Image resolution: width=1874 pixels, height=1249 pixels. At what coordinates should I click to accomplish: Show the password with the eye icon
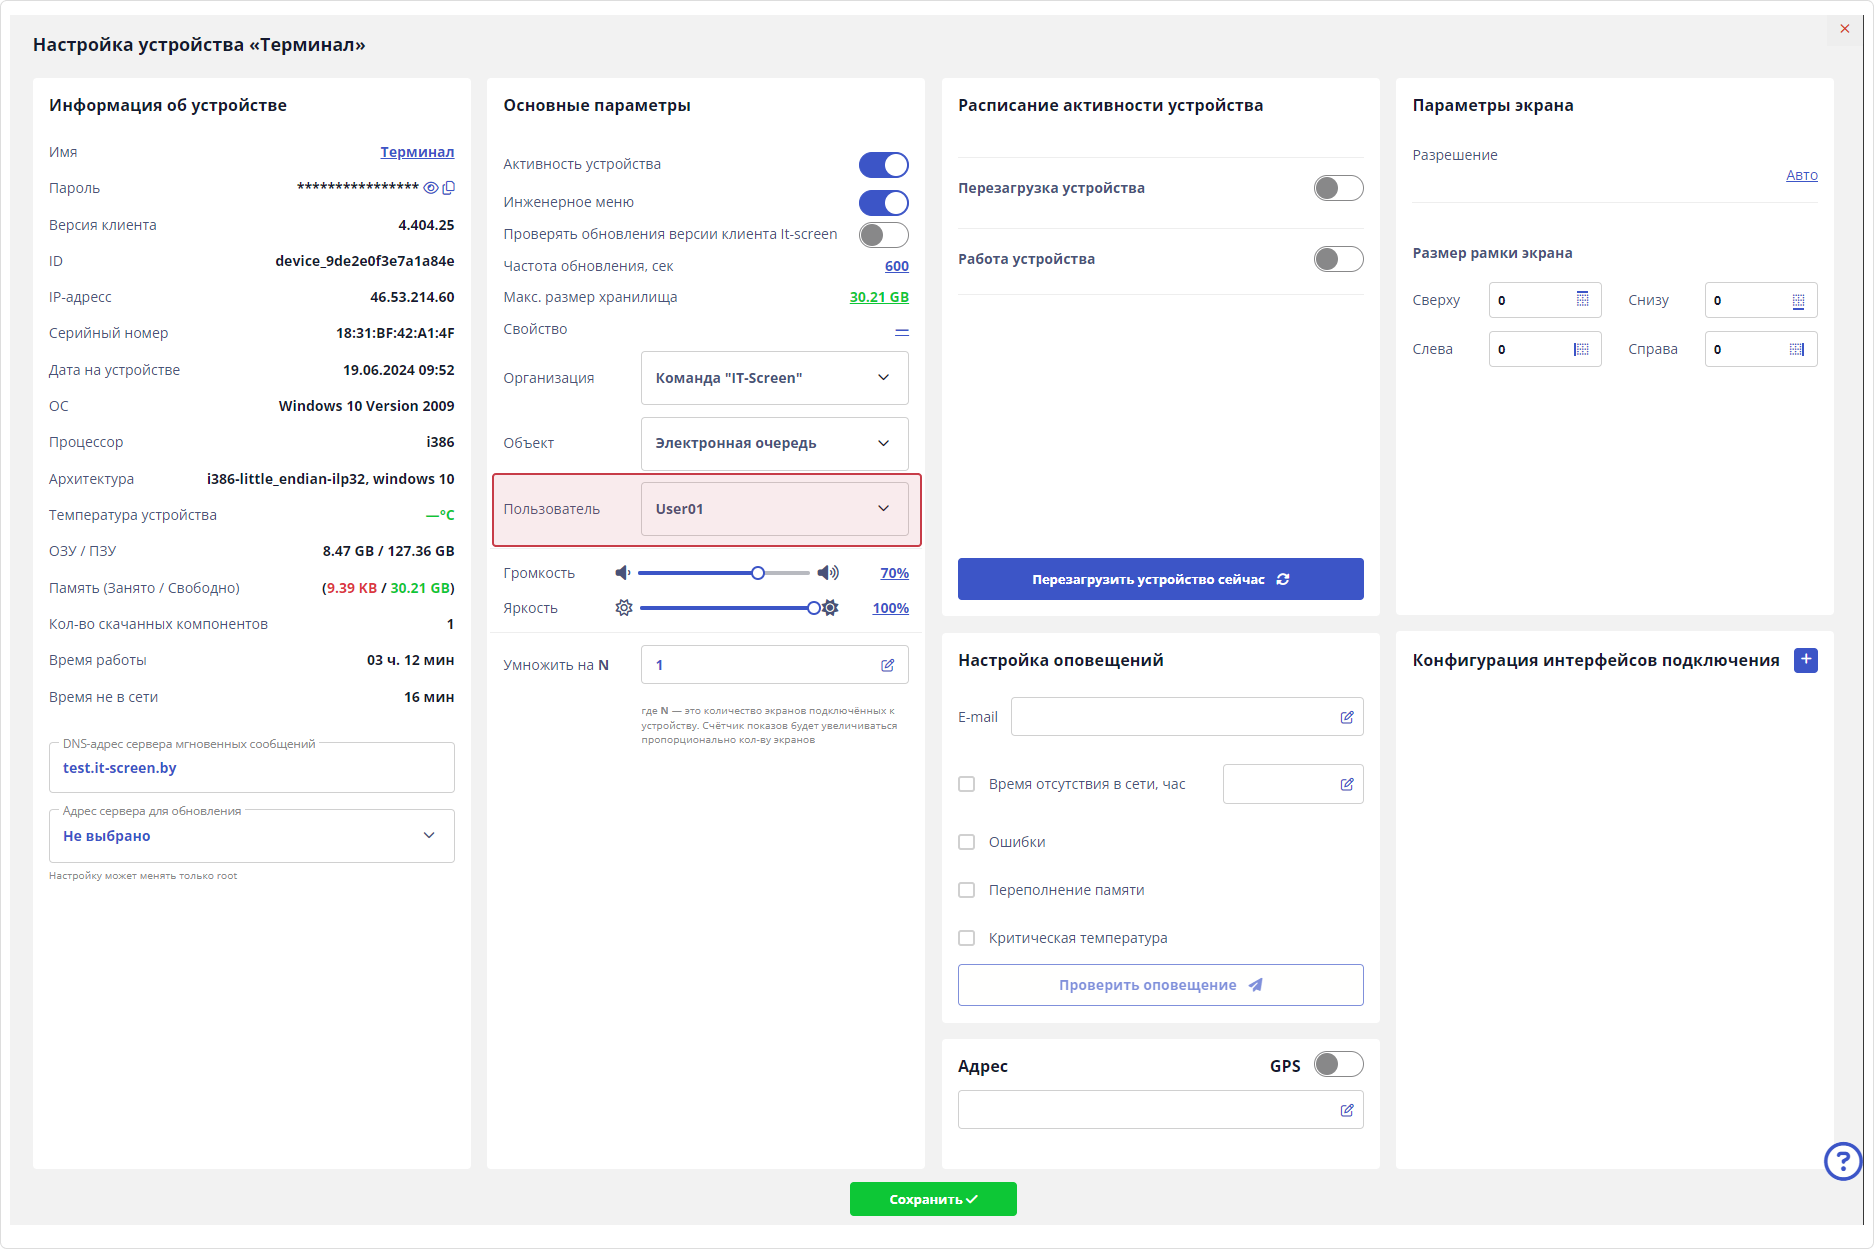431,188
